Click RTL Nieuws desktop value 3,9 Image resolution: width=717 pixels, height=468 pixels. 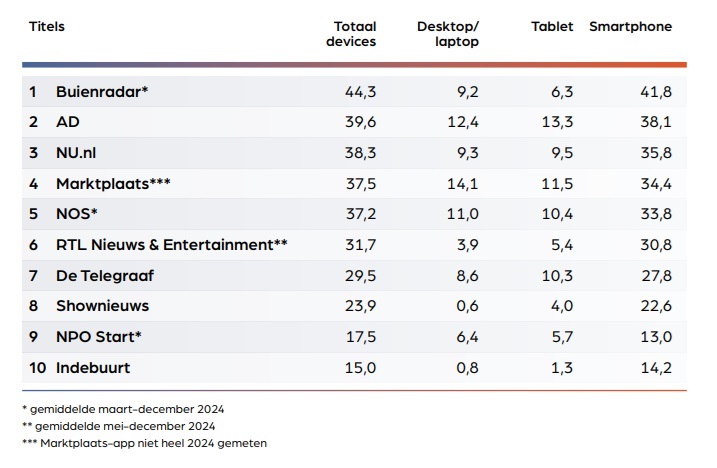[x=467, y=245]
